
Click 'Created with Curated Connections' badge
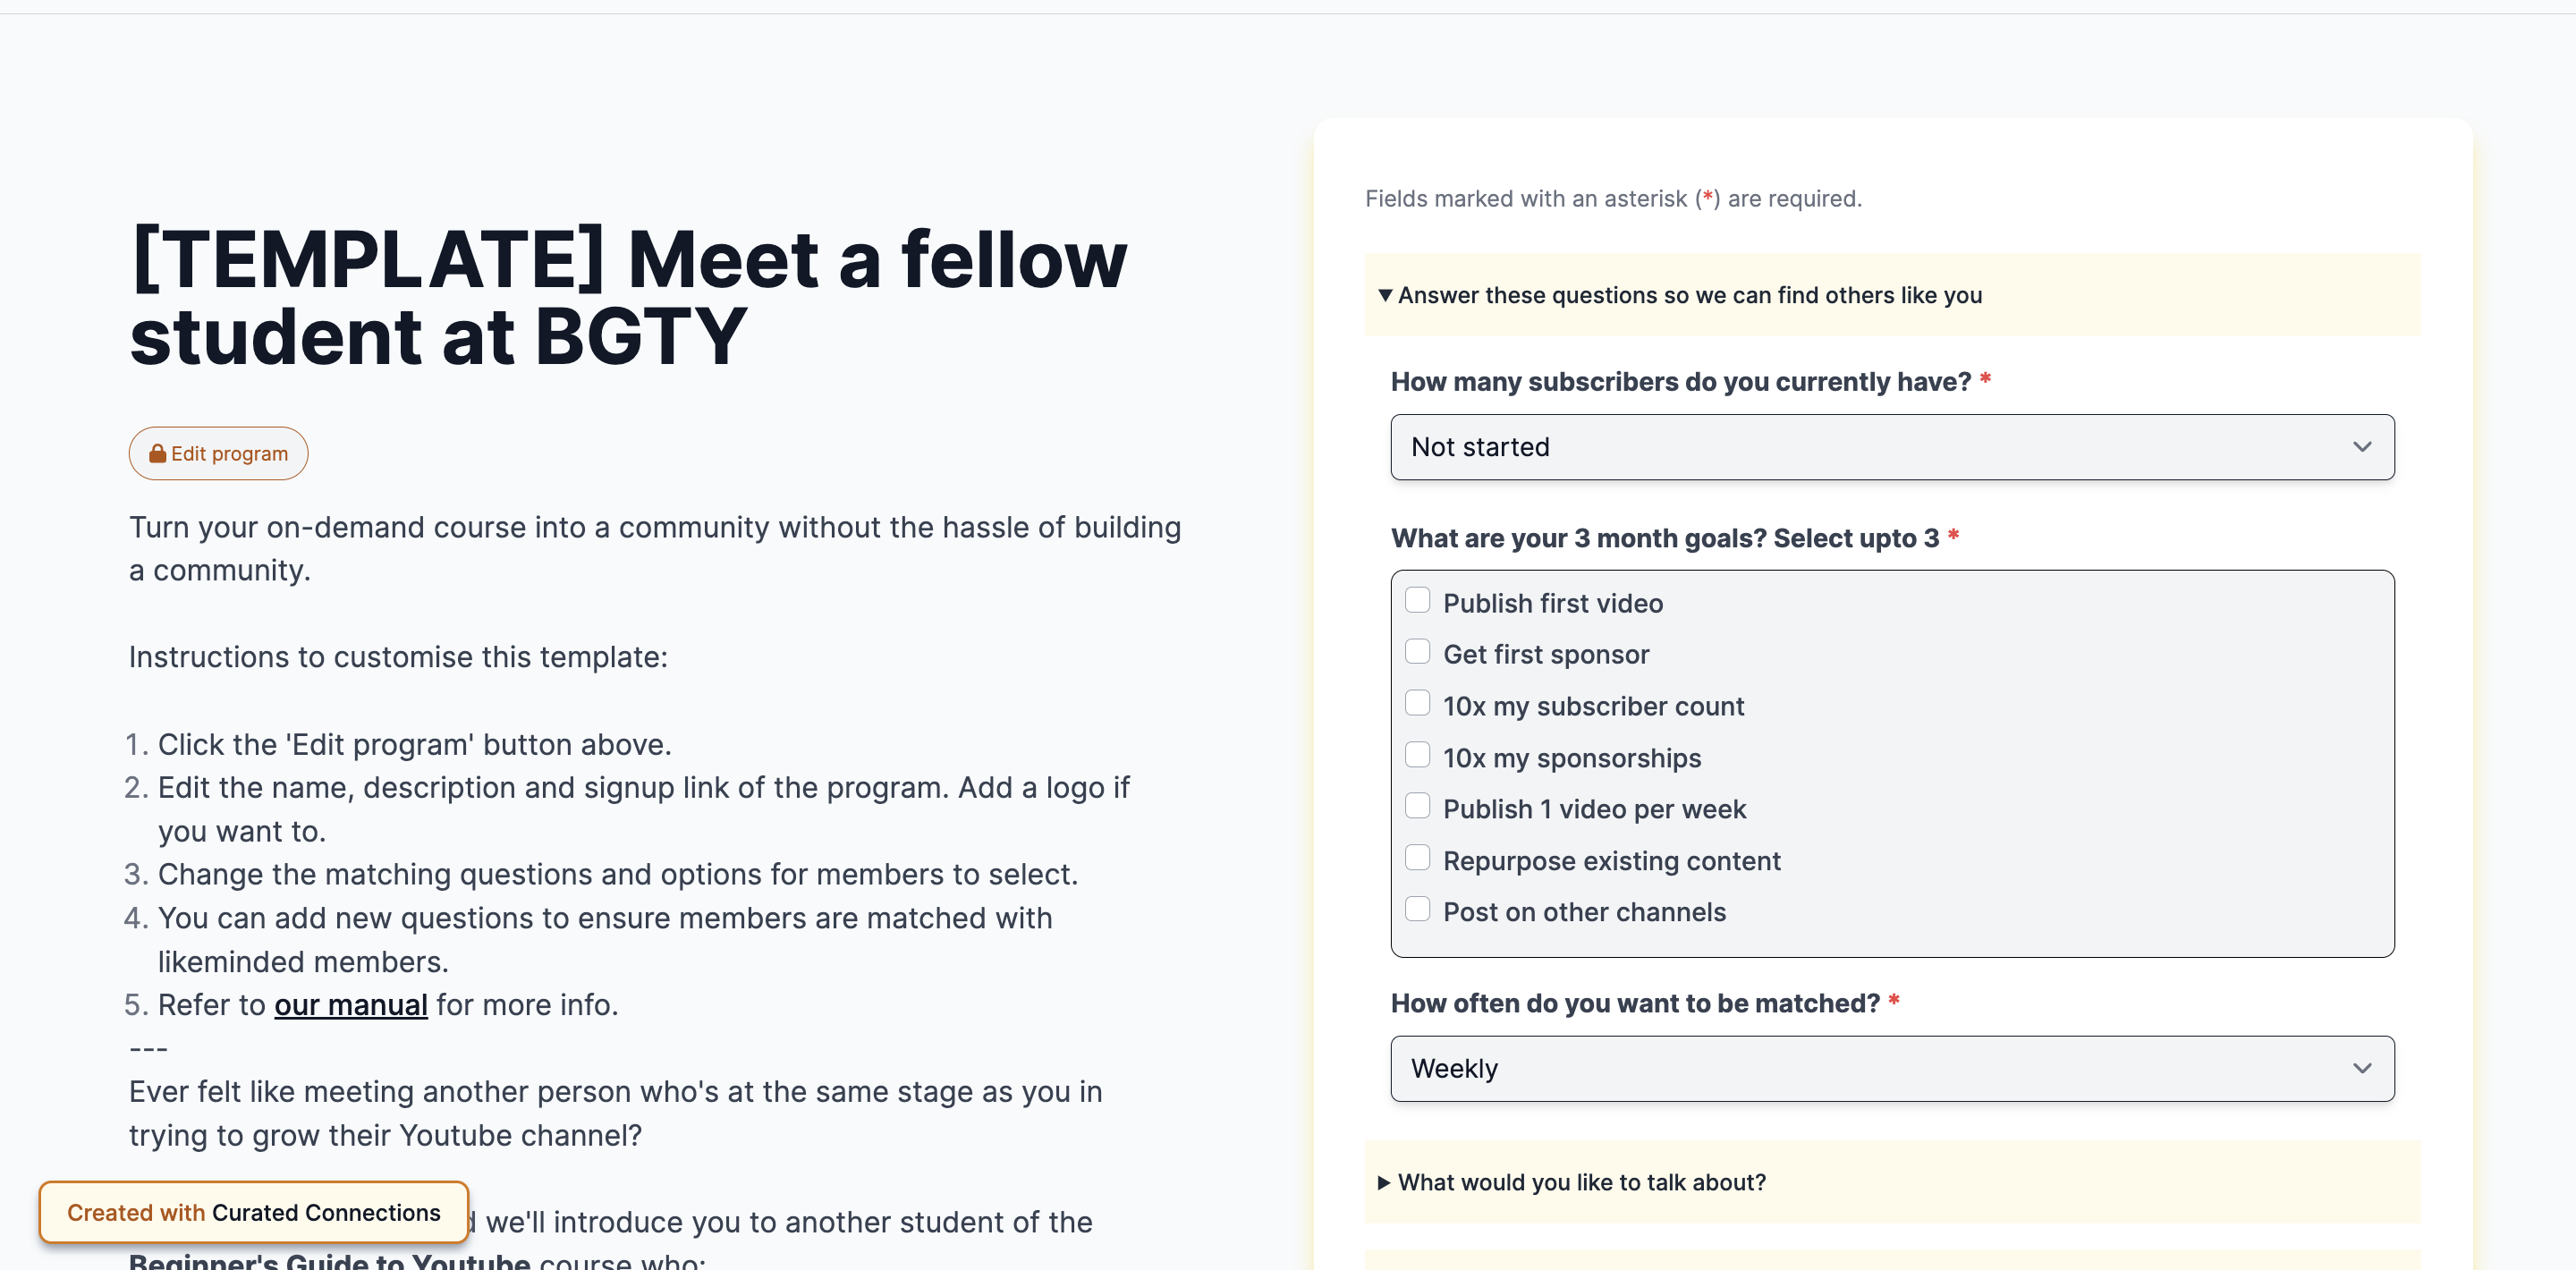254,1212
